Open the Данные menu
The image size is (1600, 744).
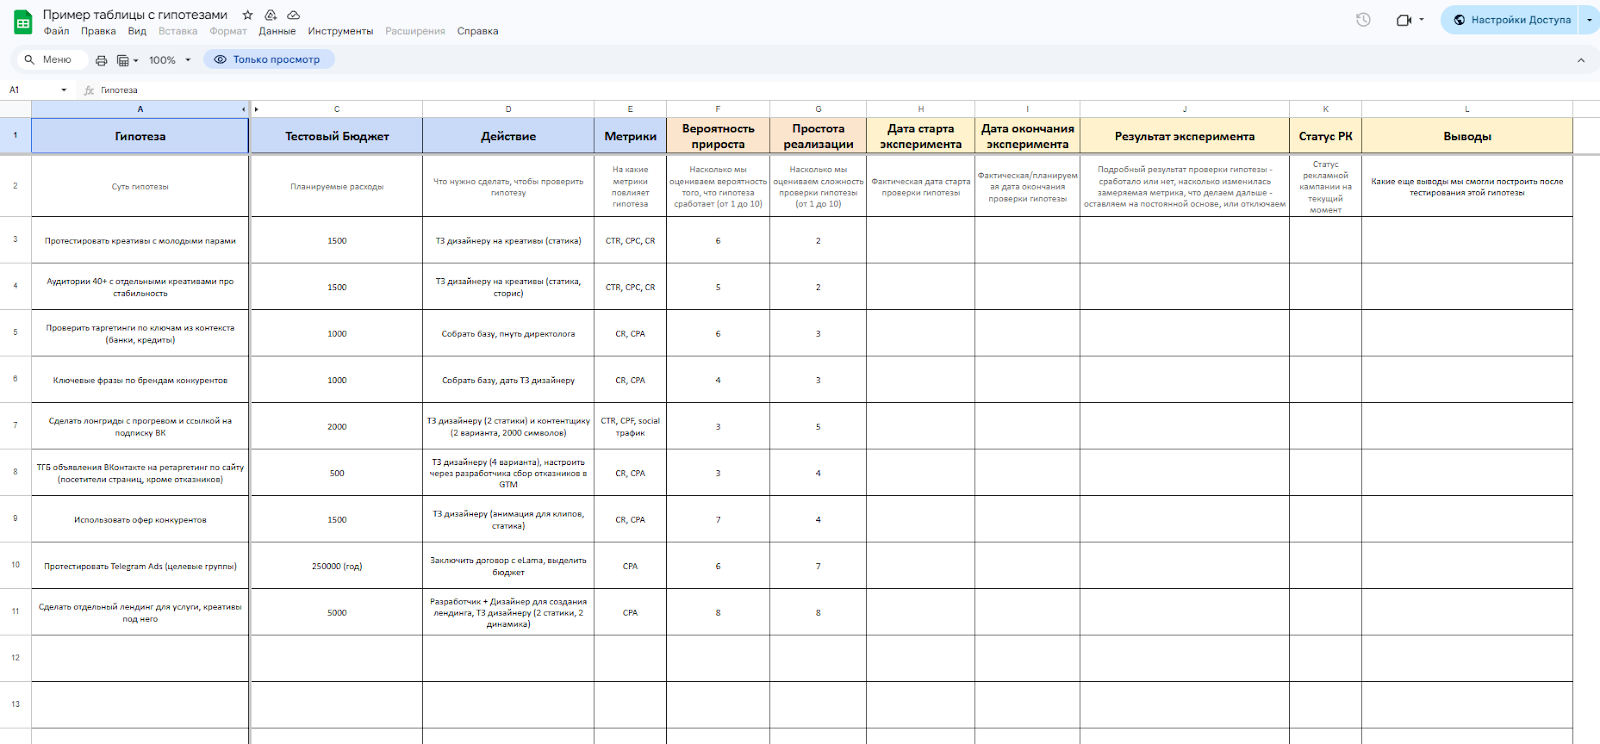coord(277,31)
